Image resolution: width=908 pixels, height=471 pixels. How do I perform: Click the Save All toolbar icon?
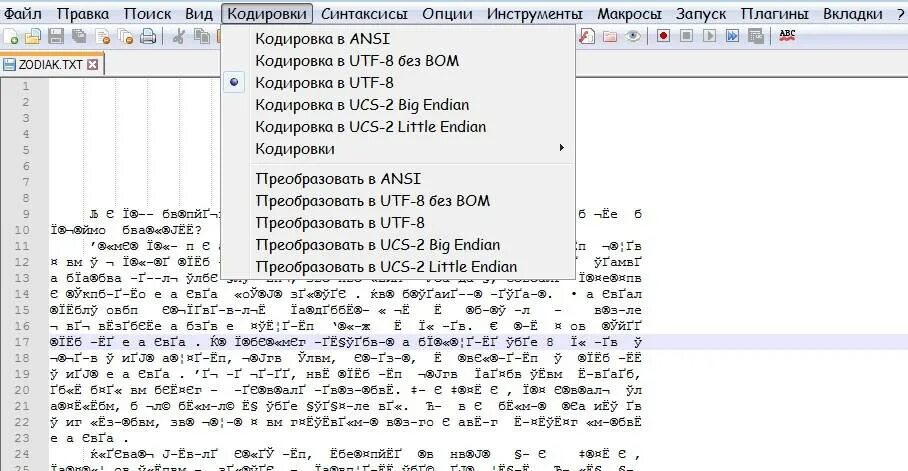tap(79, 36)
